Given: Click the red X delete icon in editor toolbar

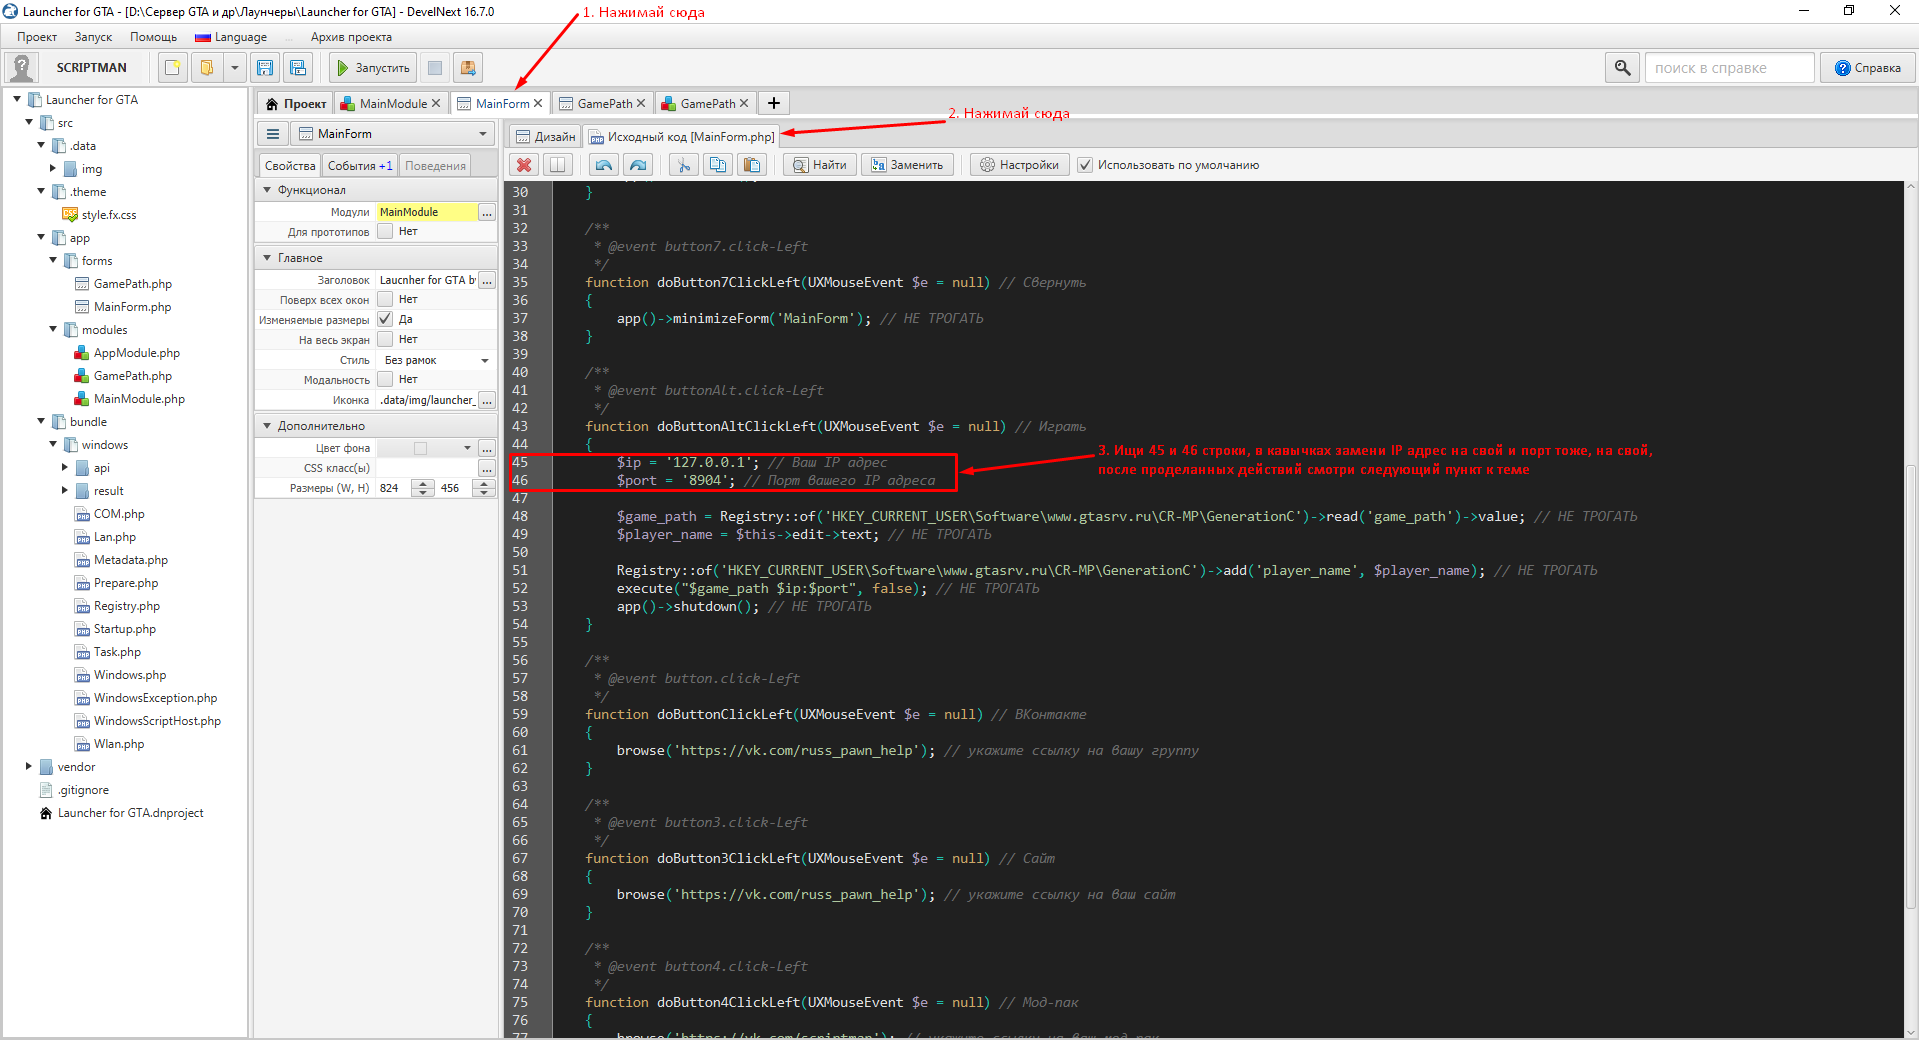Looking at the screenshot, I should click(x=524, y=165).
